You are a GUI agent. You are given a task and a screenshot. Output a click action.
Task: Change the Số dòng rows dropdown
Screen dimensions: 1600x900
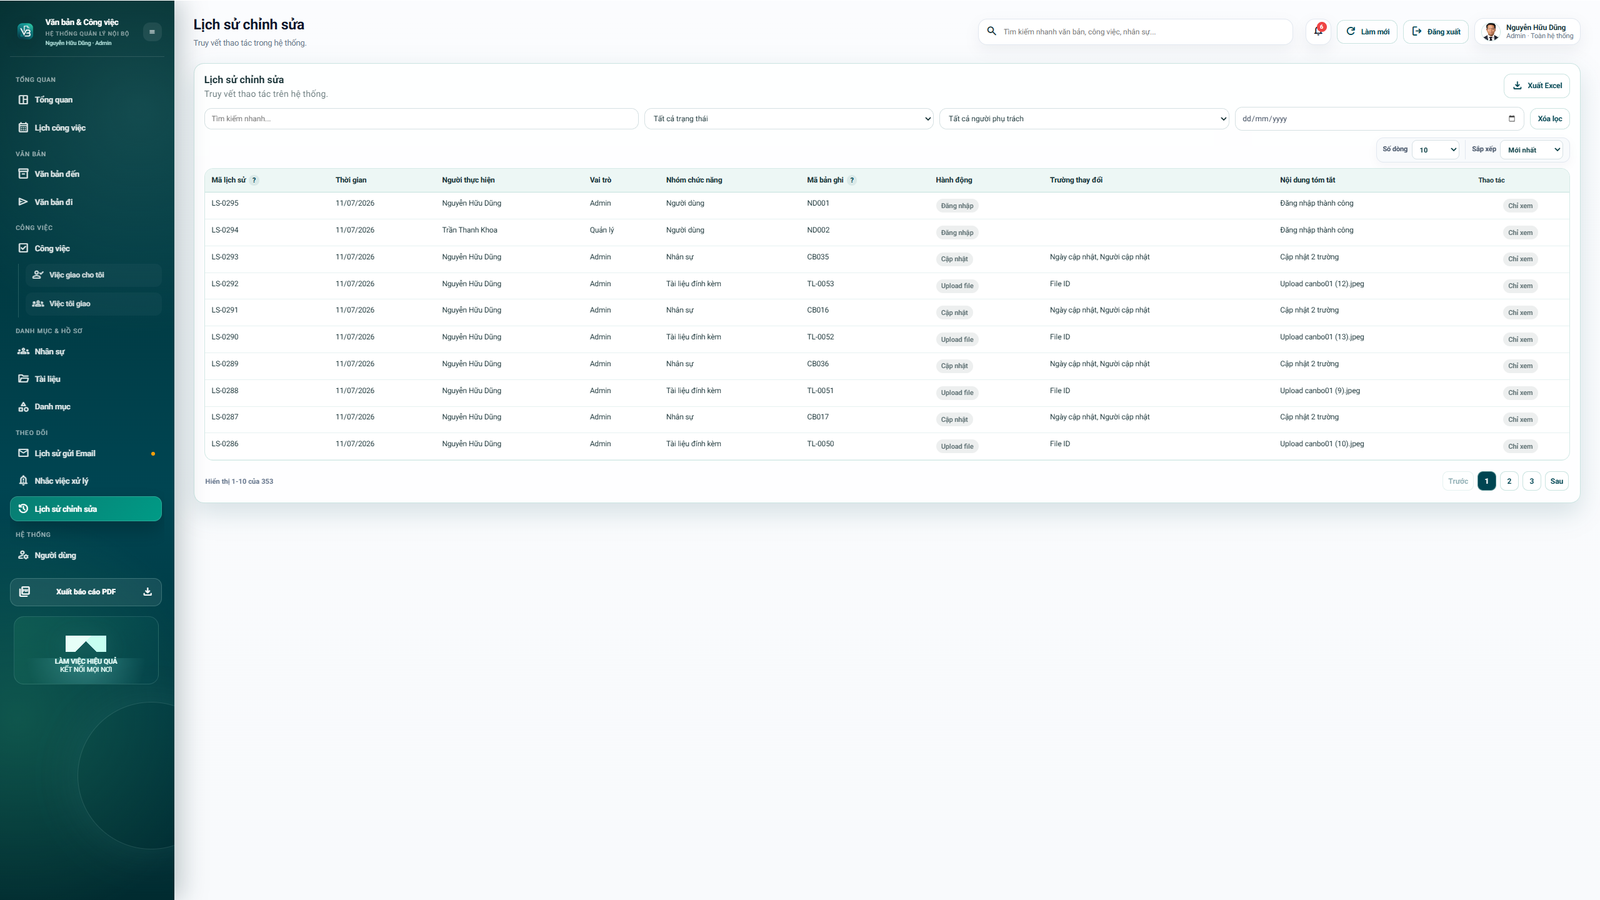(1436, 150)
